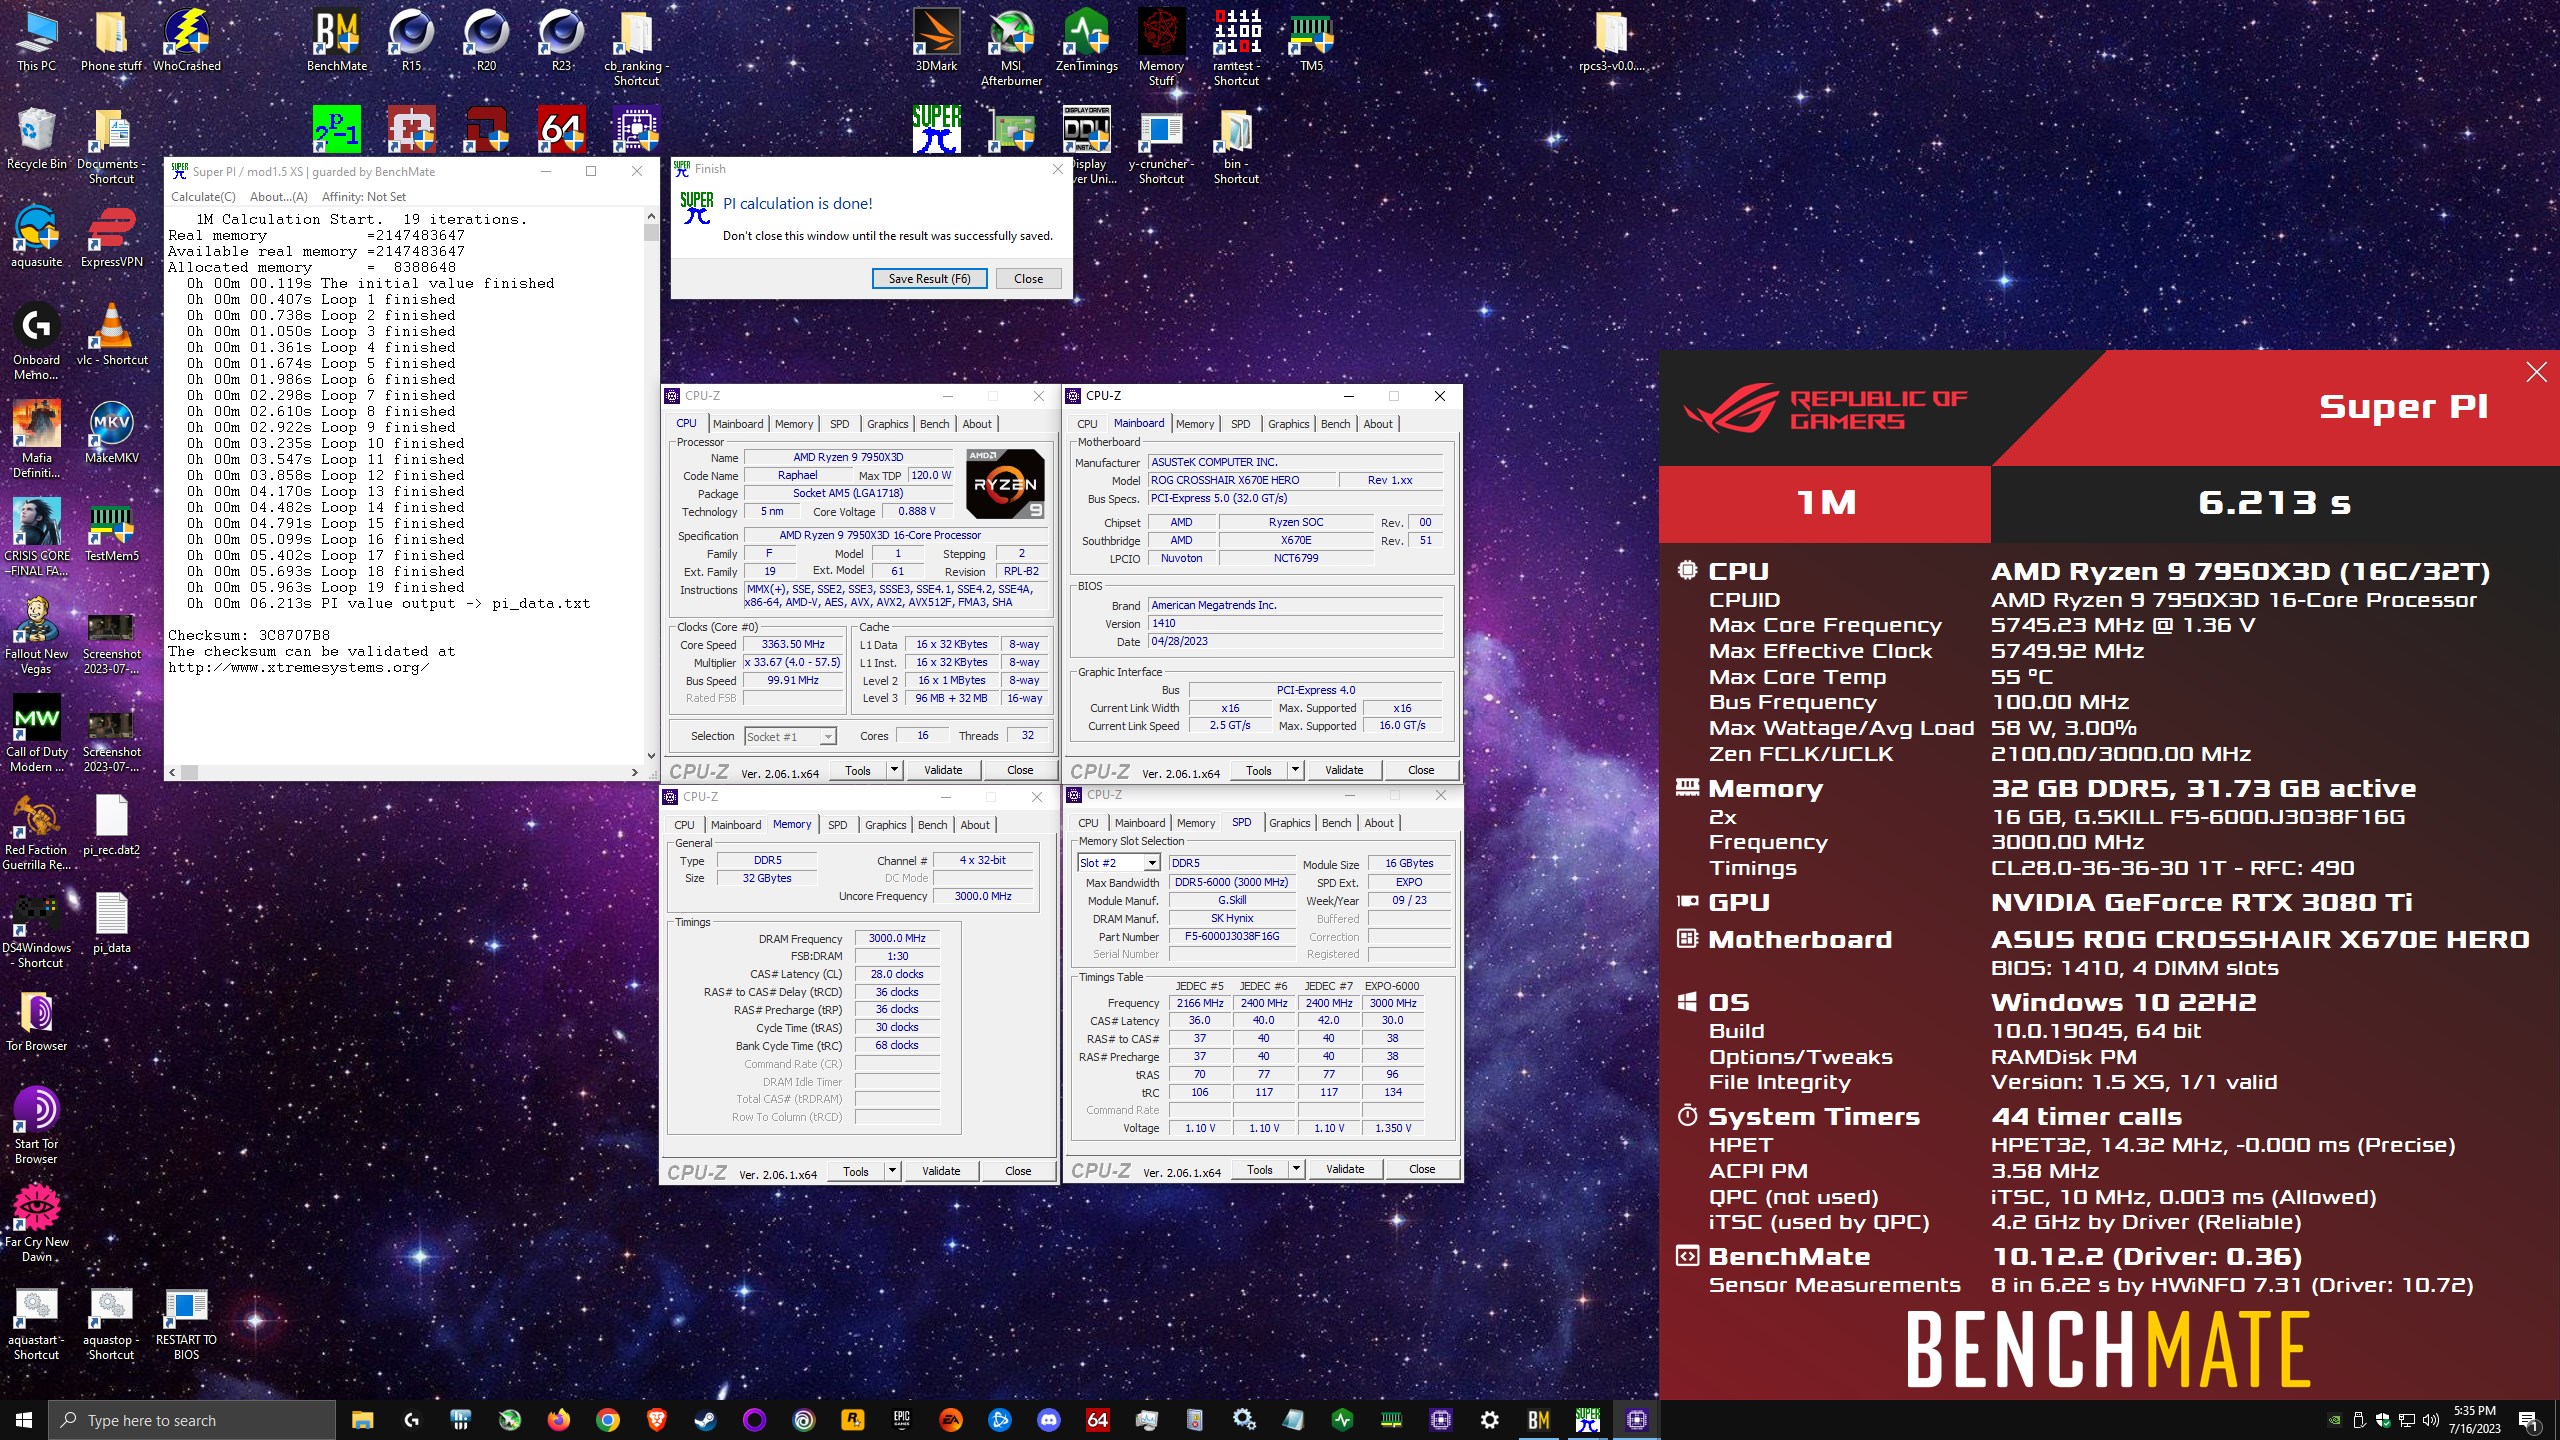Click the Super PI horizontal scrollbar right arrow

(x=634, y=772)
